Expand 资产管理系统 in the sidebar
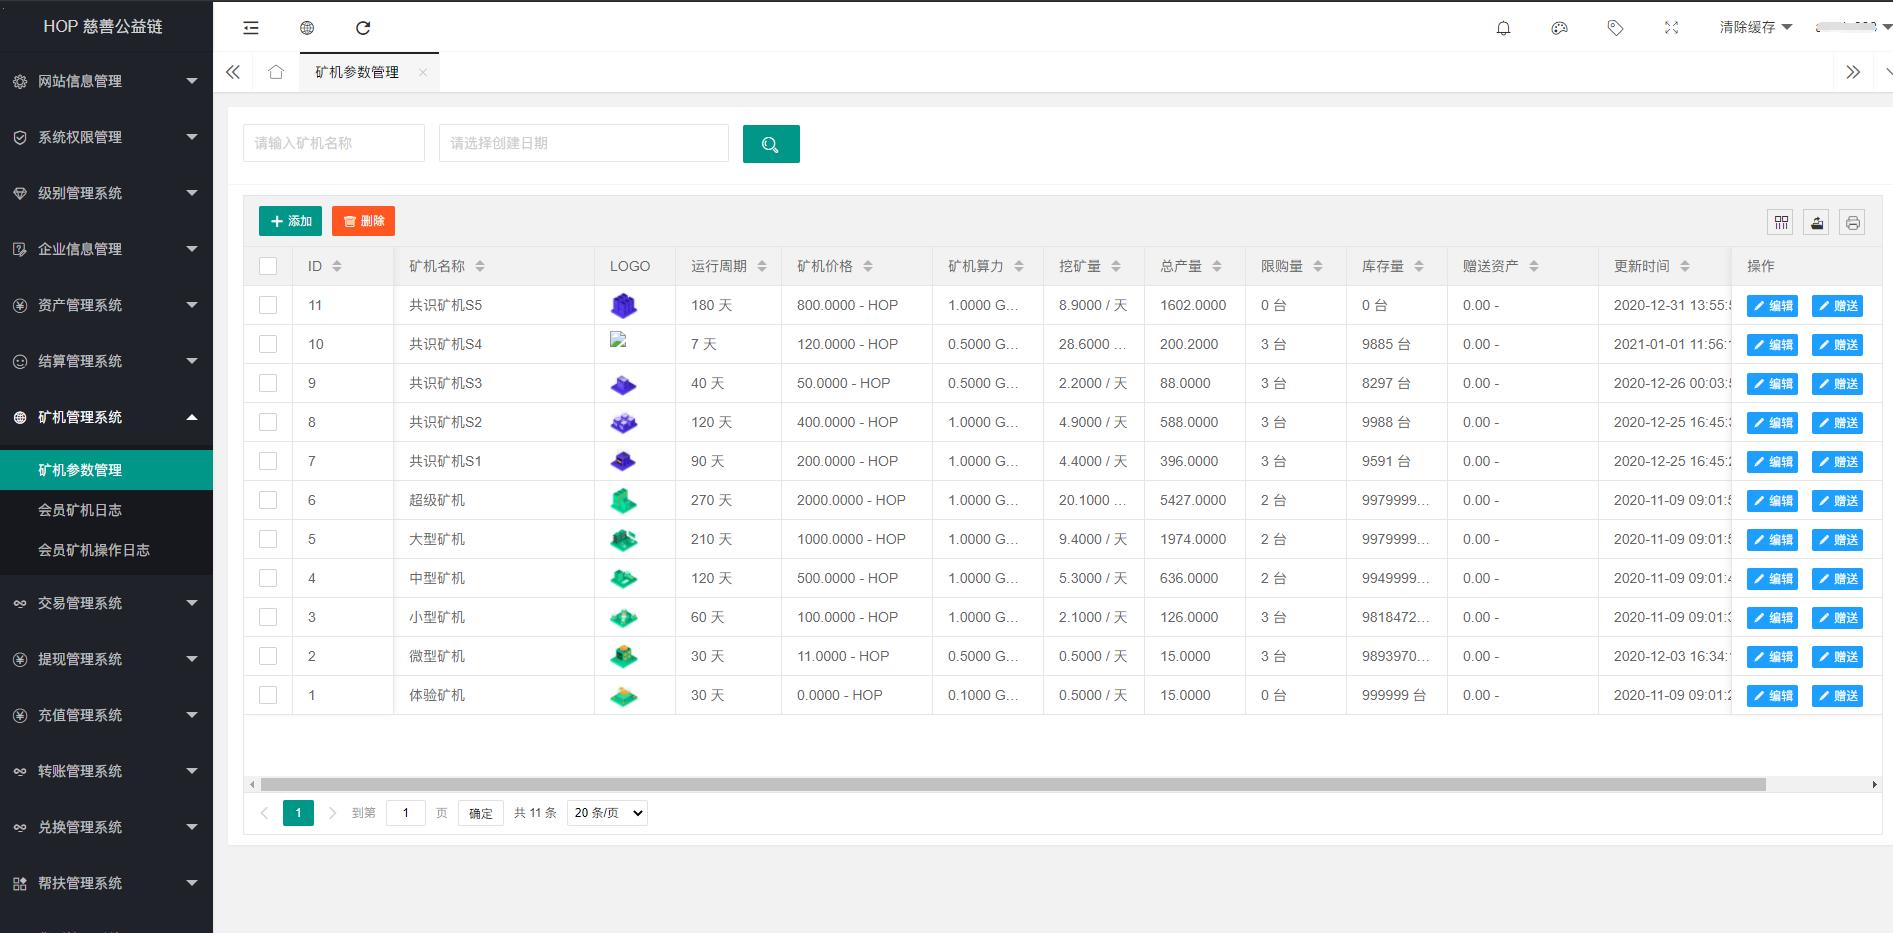 tap(106, 305)
